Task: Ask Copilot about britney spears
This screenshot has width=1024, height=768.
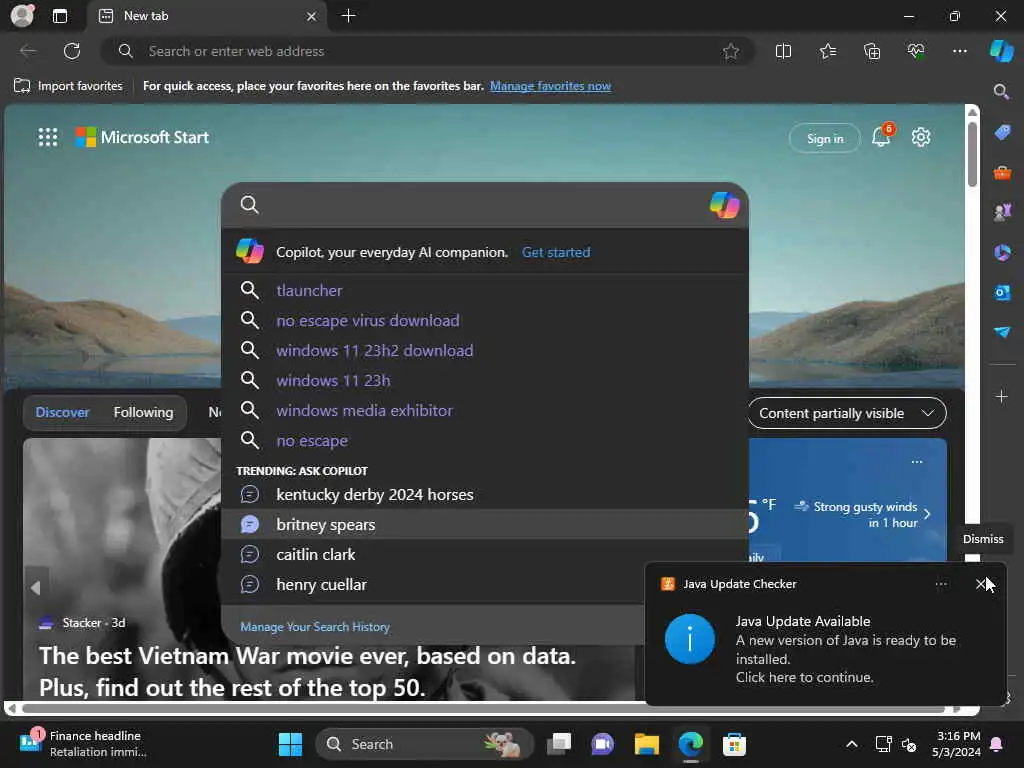Action: 485,524
